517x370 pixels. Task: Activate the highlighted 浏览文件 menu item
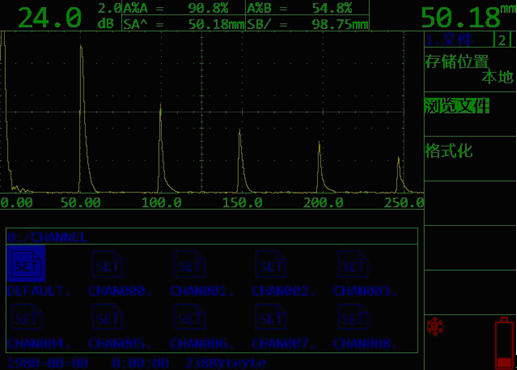(457, 106)
